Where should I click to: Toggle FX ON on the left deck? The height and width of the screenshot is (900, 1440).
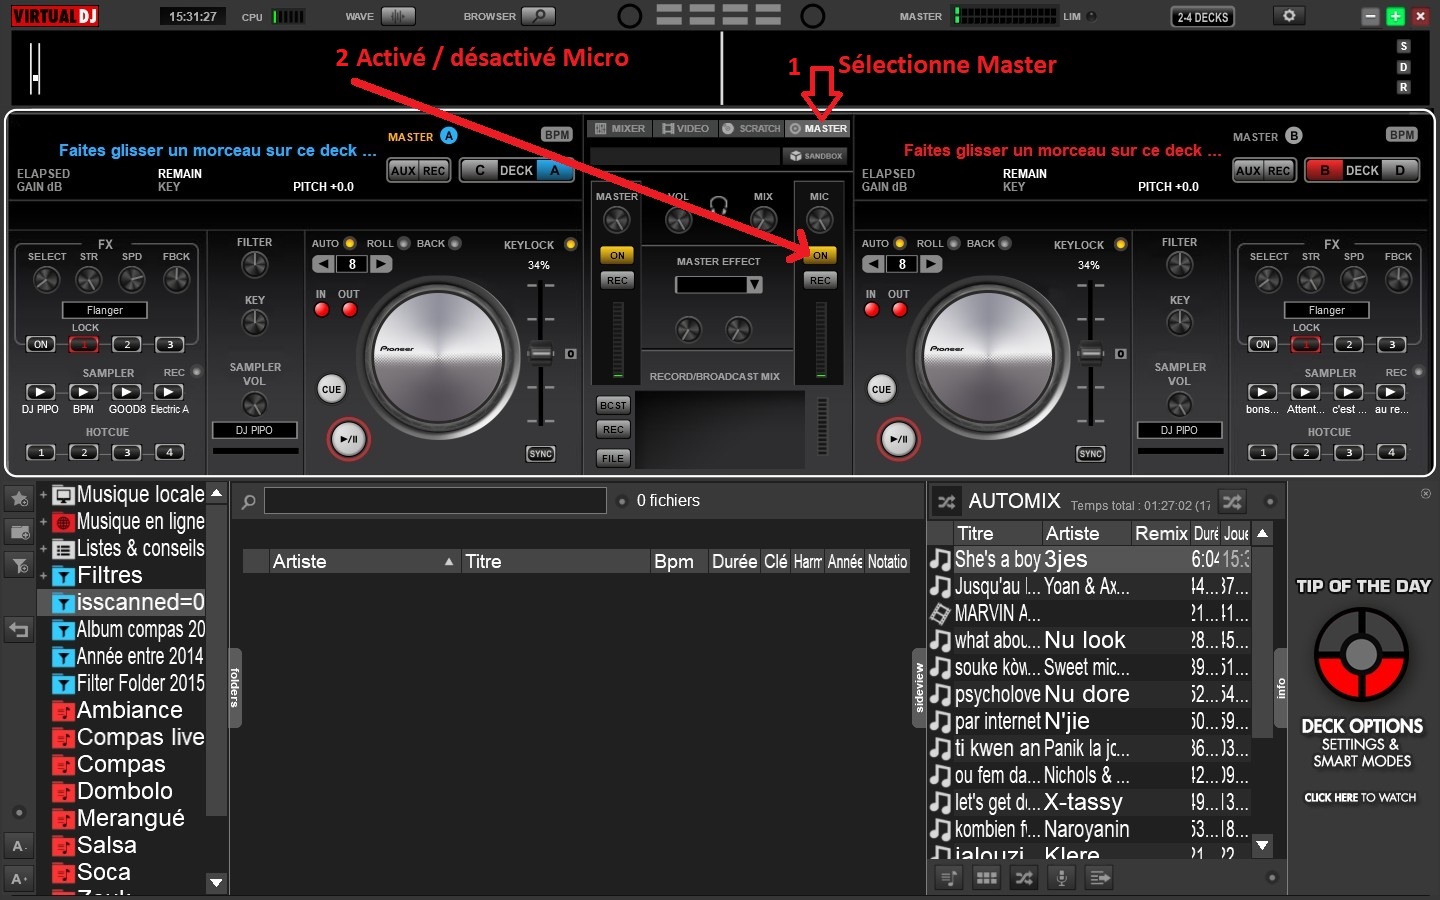(x=41, y=344)
